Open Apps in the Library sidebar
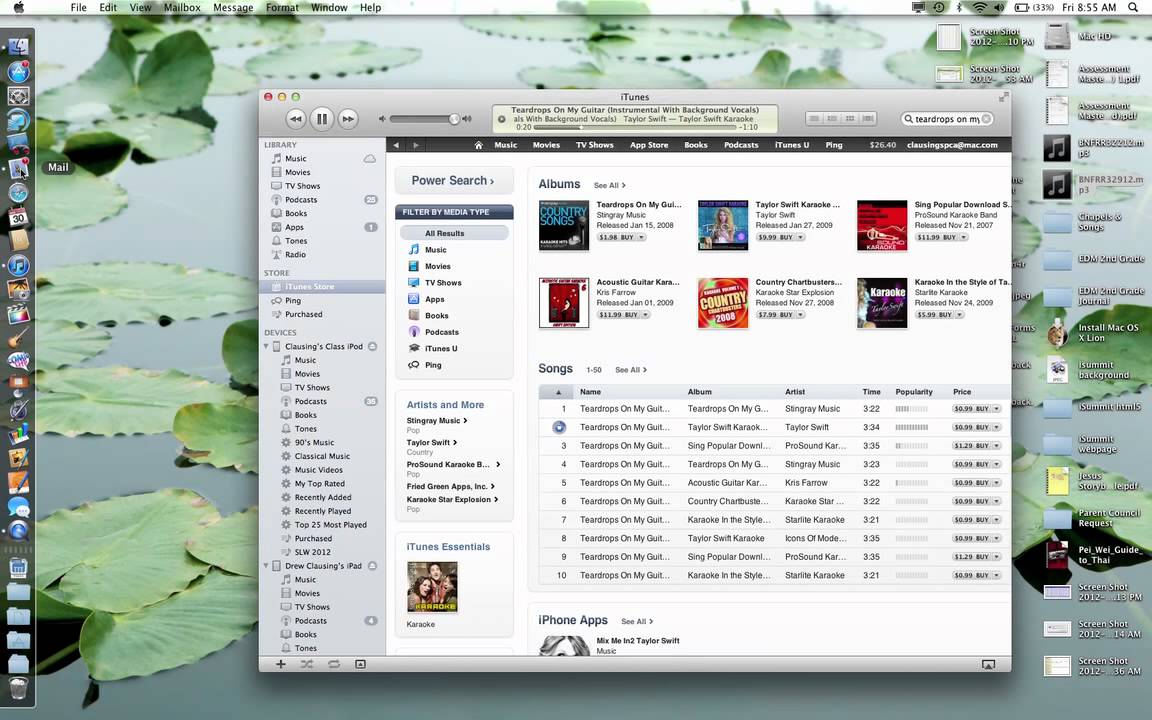This screenshot has height=720, width=1152. [294, 227]
